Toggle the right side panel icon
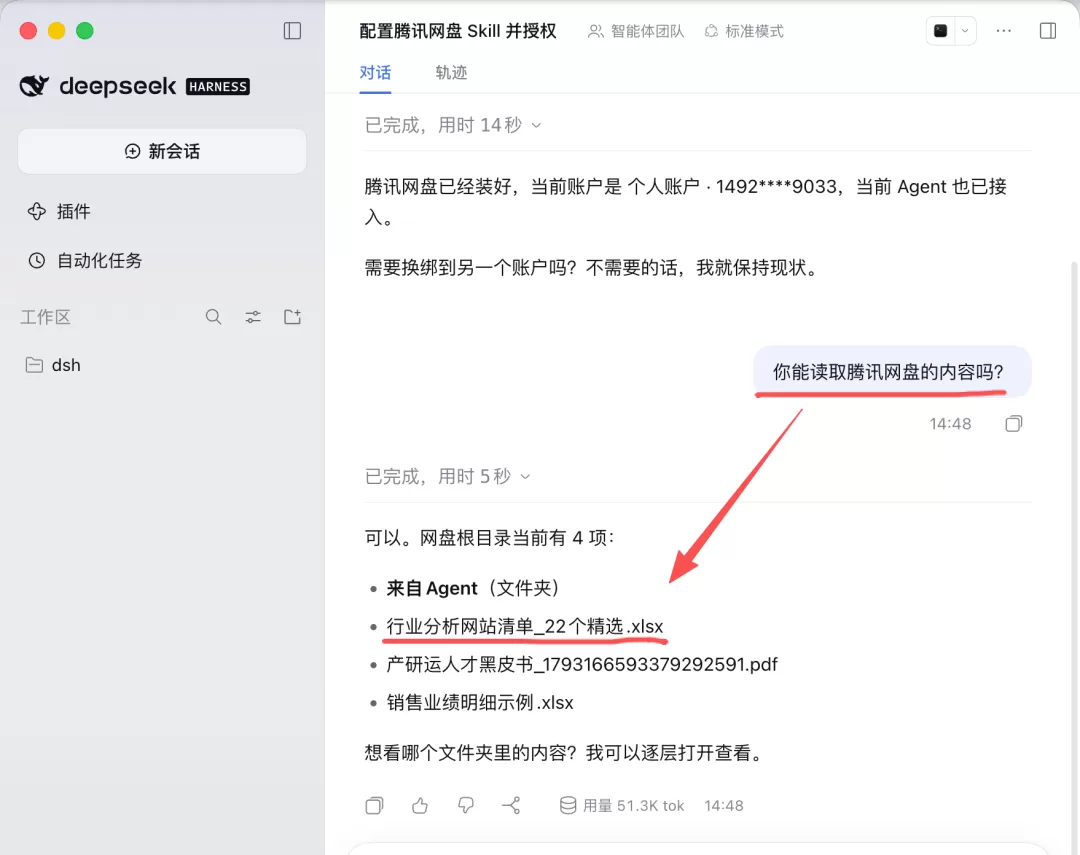The height and width of the screenshot is (855, 1080). tap(1048, 31)
